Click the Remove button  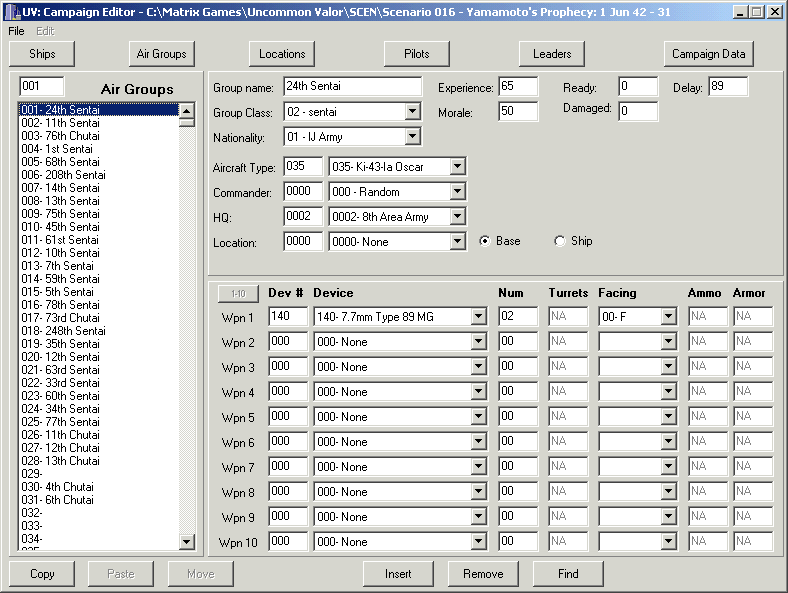pyautogui.click(x=483, y=574)
